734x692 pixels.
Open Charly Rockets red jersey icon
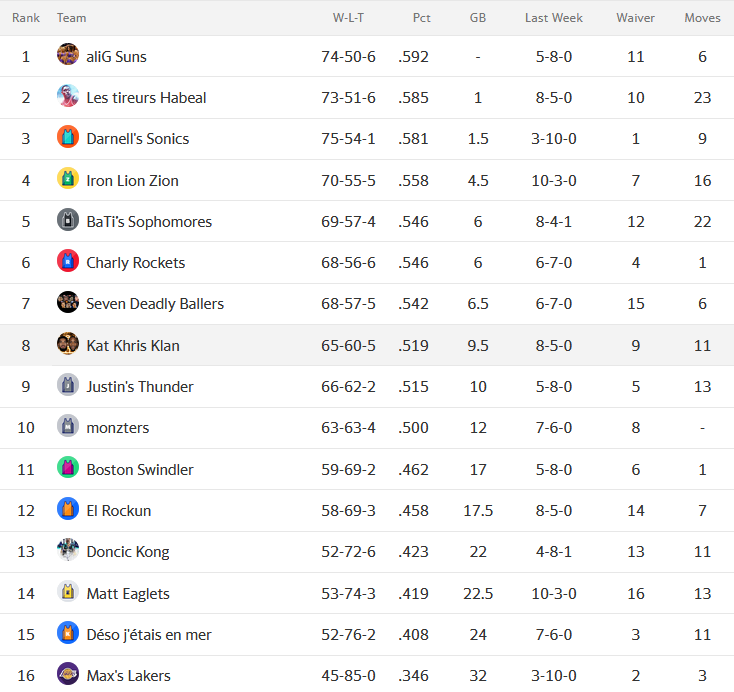tap(68, 261)
